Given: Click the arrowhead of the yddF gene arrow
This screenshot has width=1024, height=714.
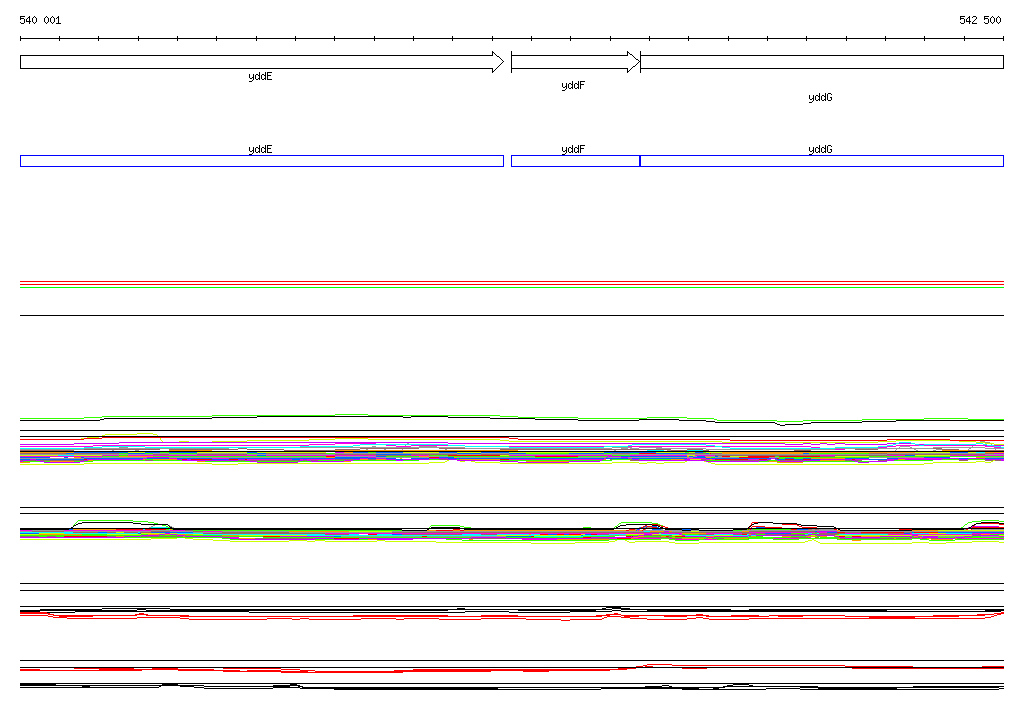Looking at the screenshot, I should 633,62.
